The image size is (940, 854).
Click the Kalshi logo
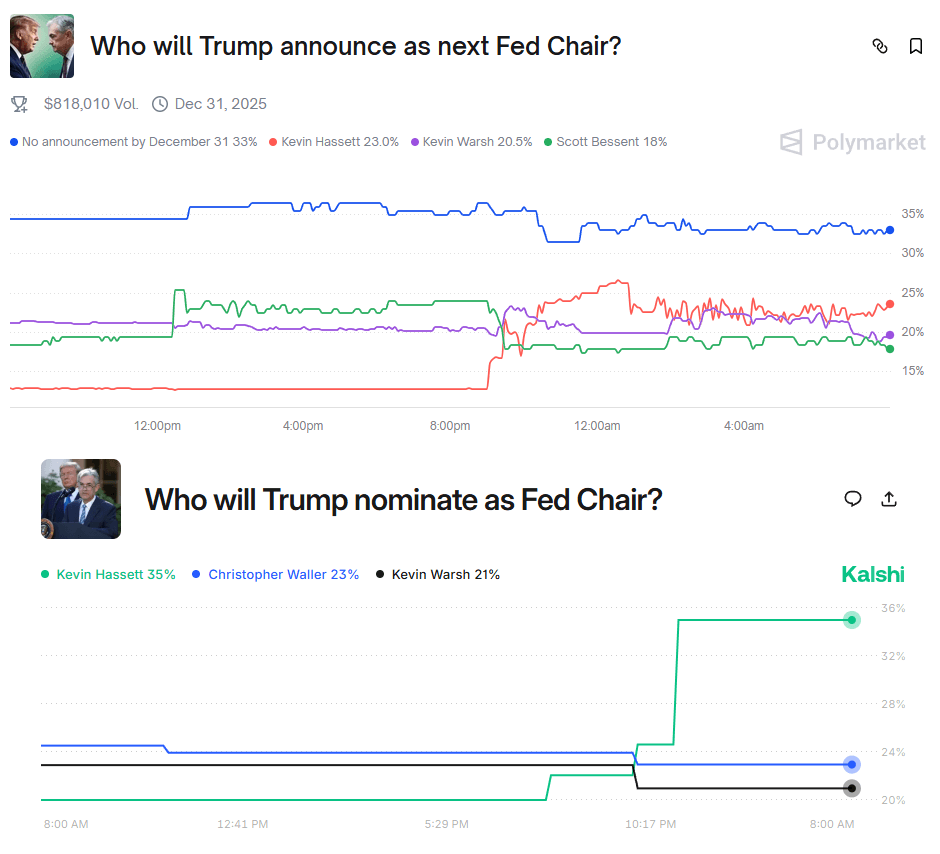[x=872, y=574]
